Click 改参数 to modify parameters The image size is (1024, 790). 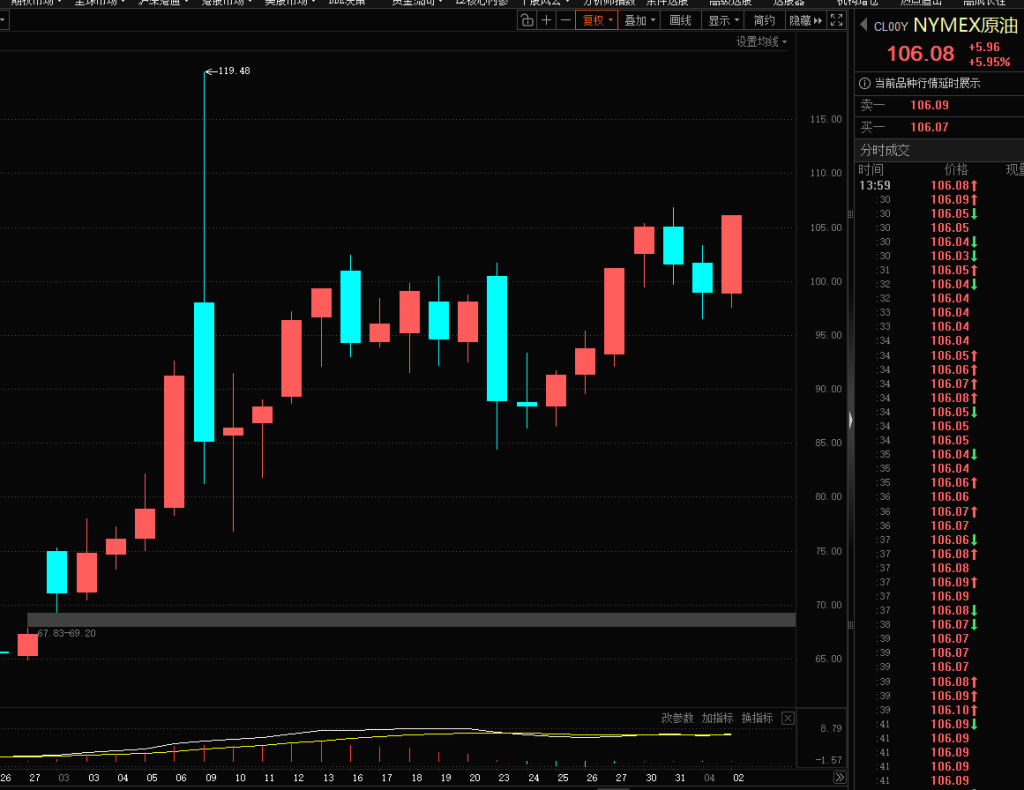tap(677, 718)
